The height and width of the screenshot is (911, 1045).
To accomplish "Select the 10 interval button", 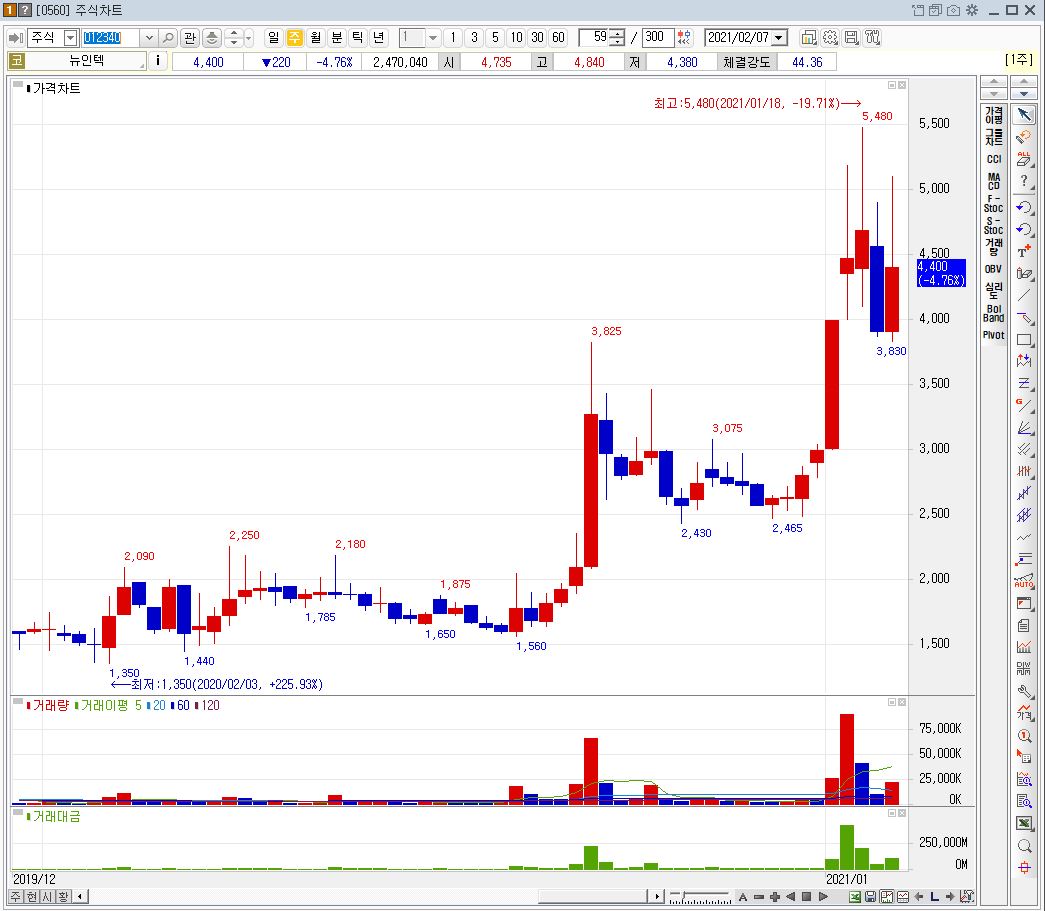I will click(x=517, y=38).
